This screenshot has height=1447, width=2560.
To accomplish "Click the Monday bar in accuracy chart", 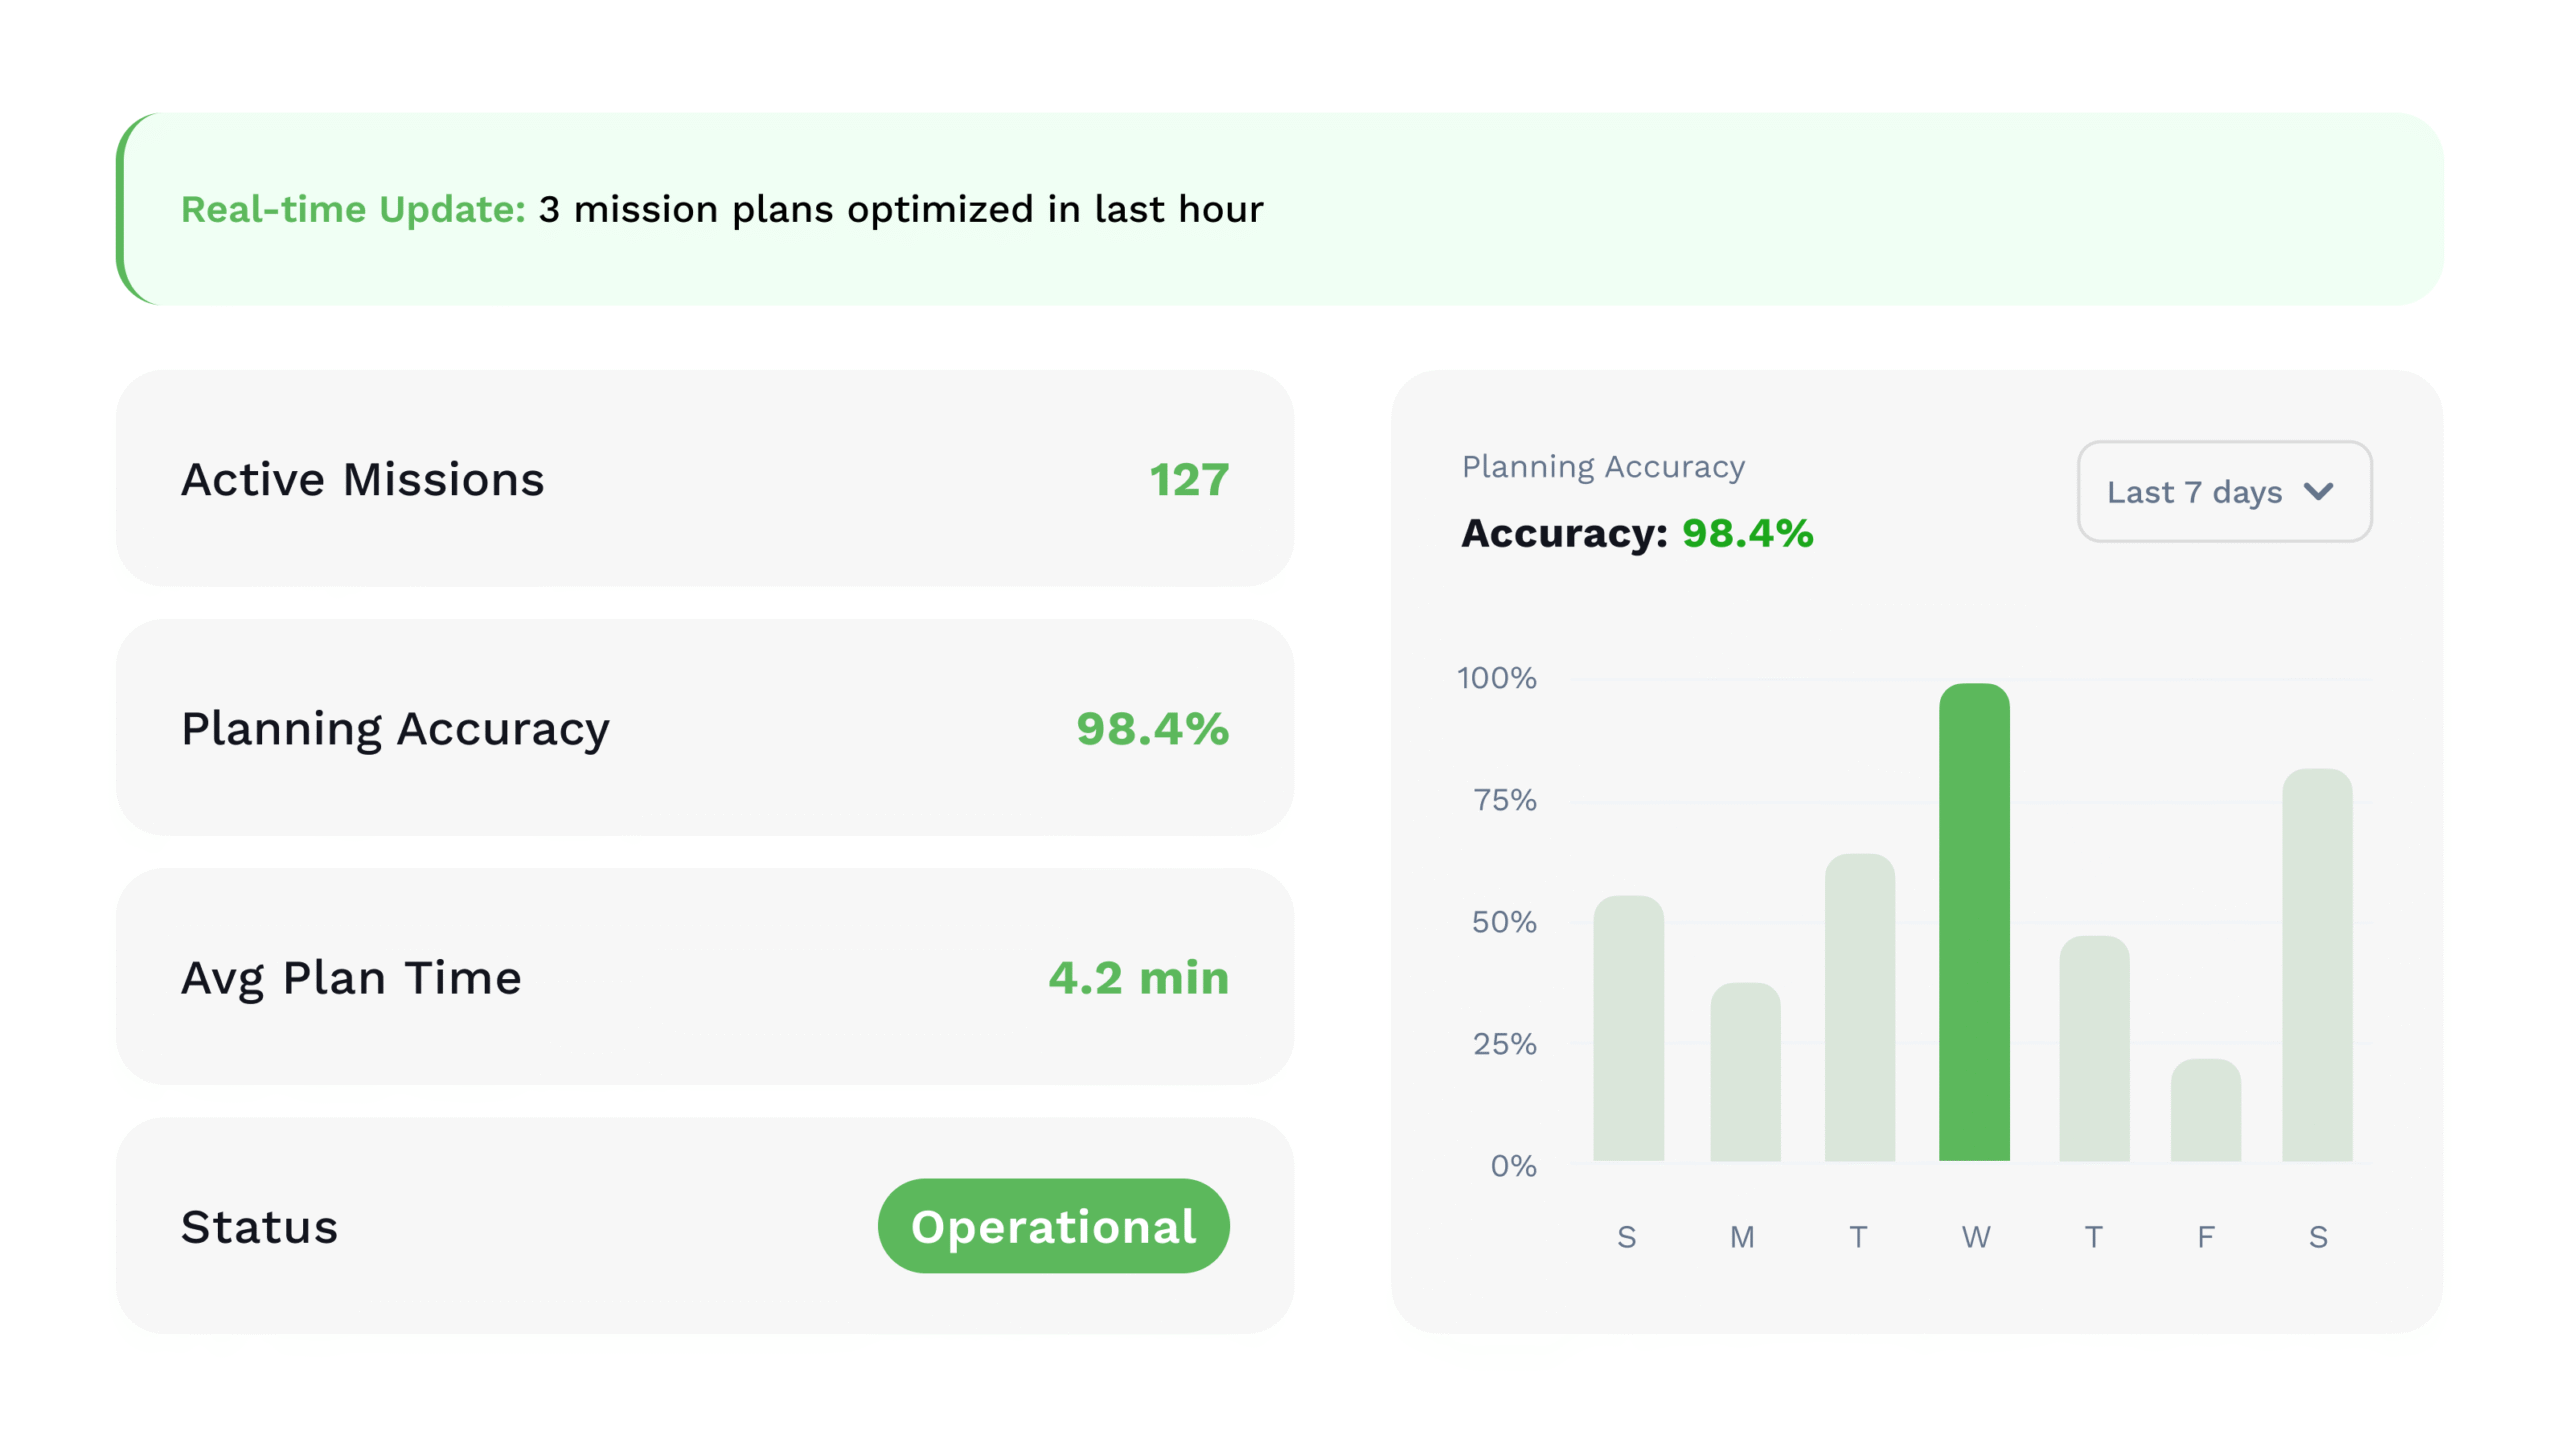I will 1744,1070.
